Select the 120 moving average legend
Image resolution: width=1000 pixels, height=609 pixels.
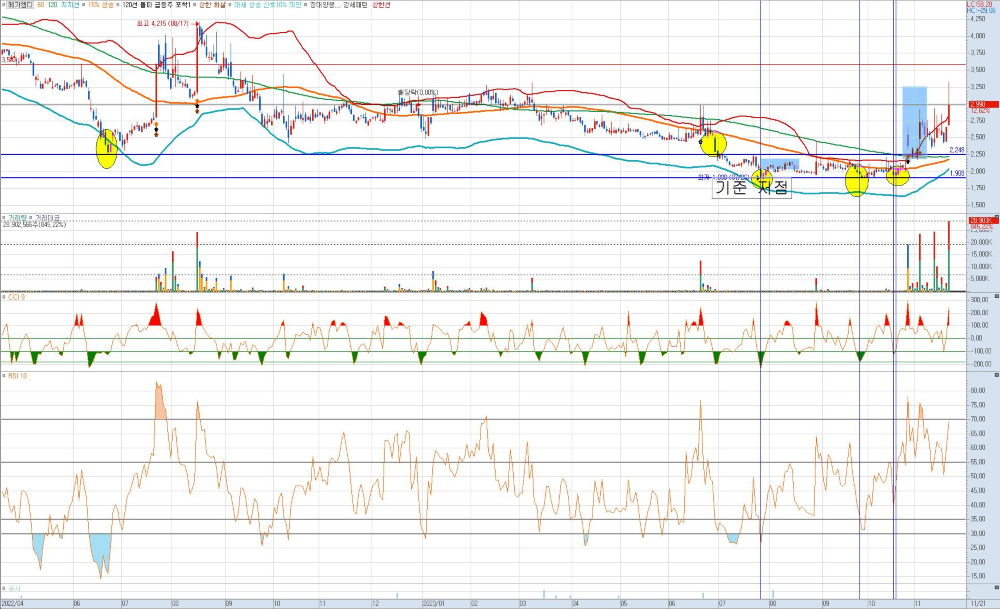52,4
